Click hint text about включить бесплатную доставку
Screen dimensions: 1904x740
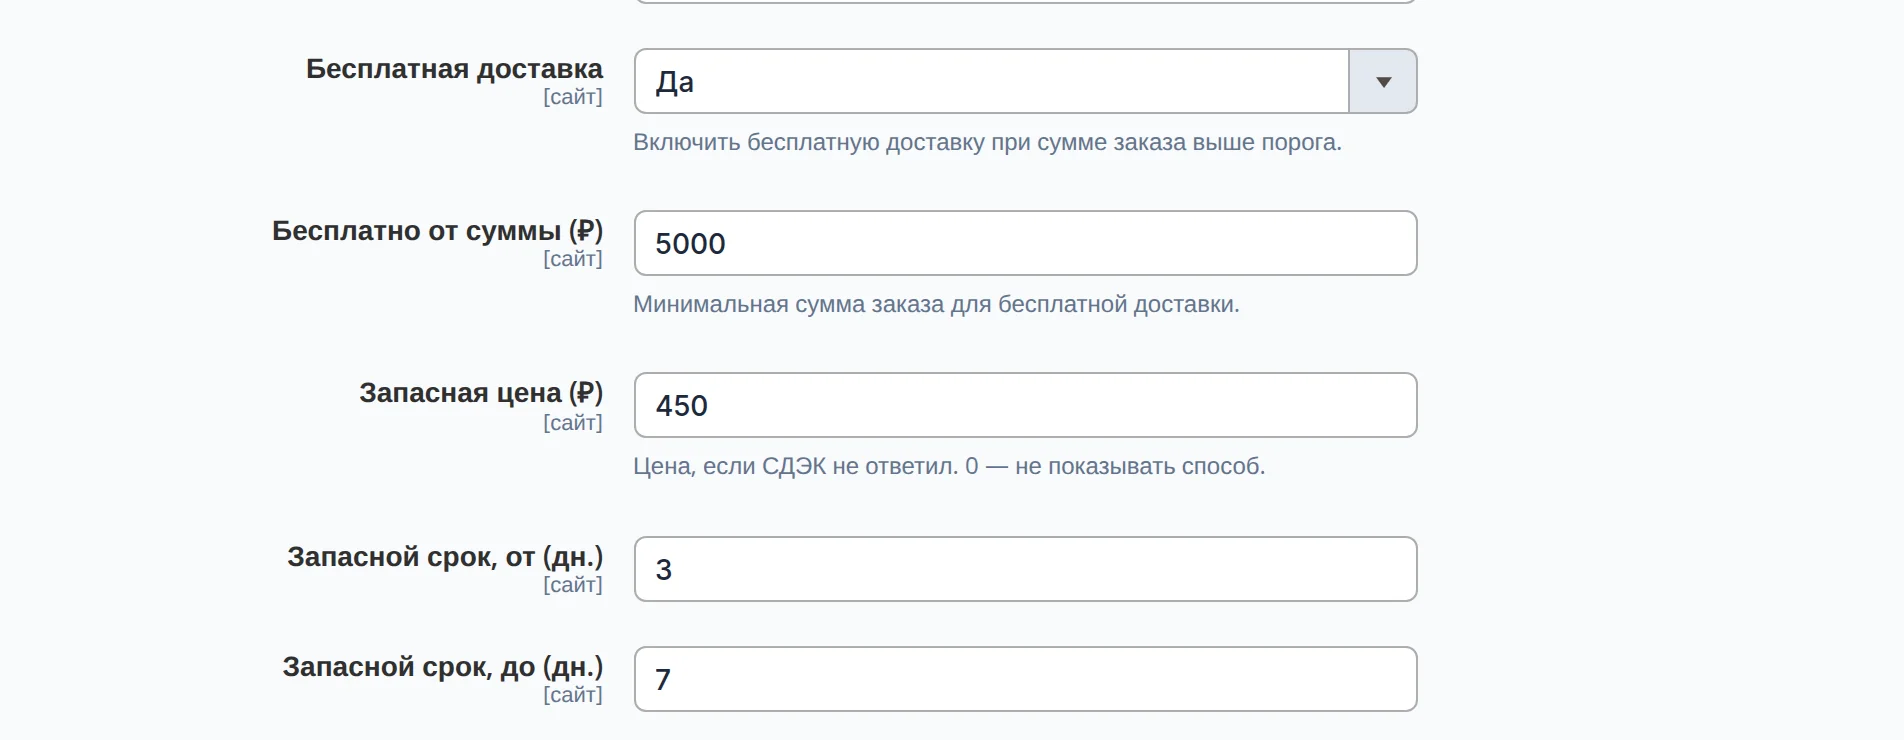pos(987,142)
